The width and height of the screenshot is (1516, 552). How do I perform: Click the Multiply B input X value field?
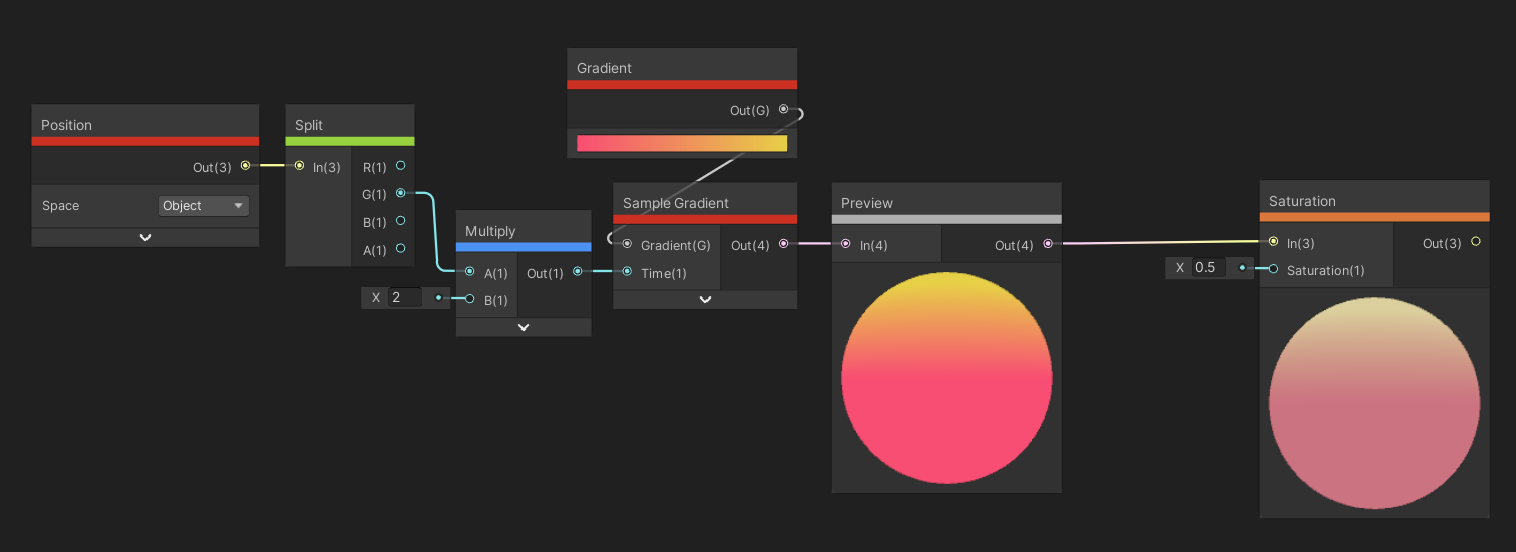click(x=405, y=297)
